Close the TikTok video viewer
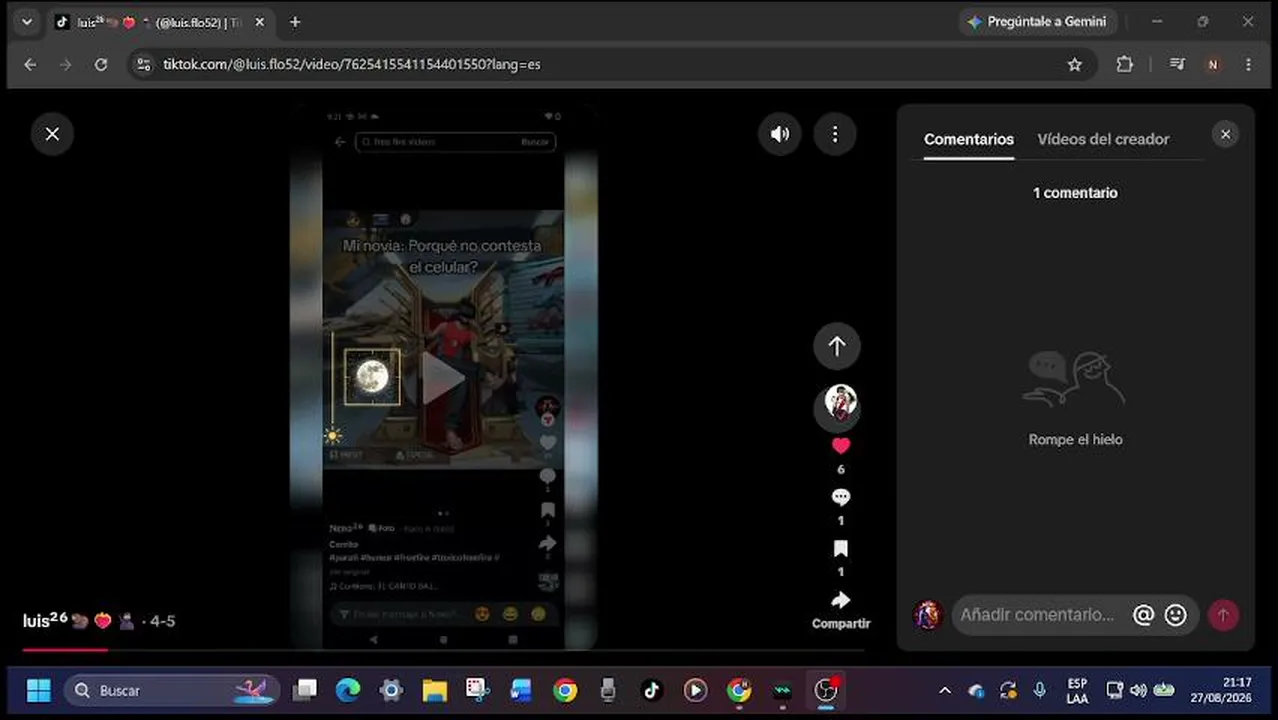 coord(52,134)
